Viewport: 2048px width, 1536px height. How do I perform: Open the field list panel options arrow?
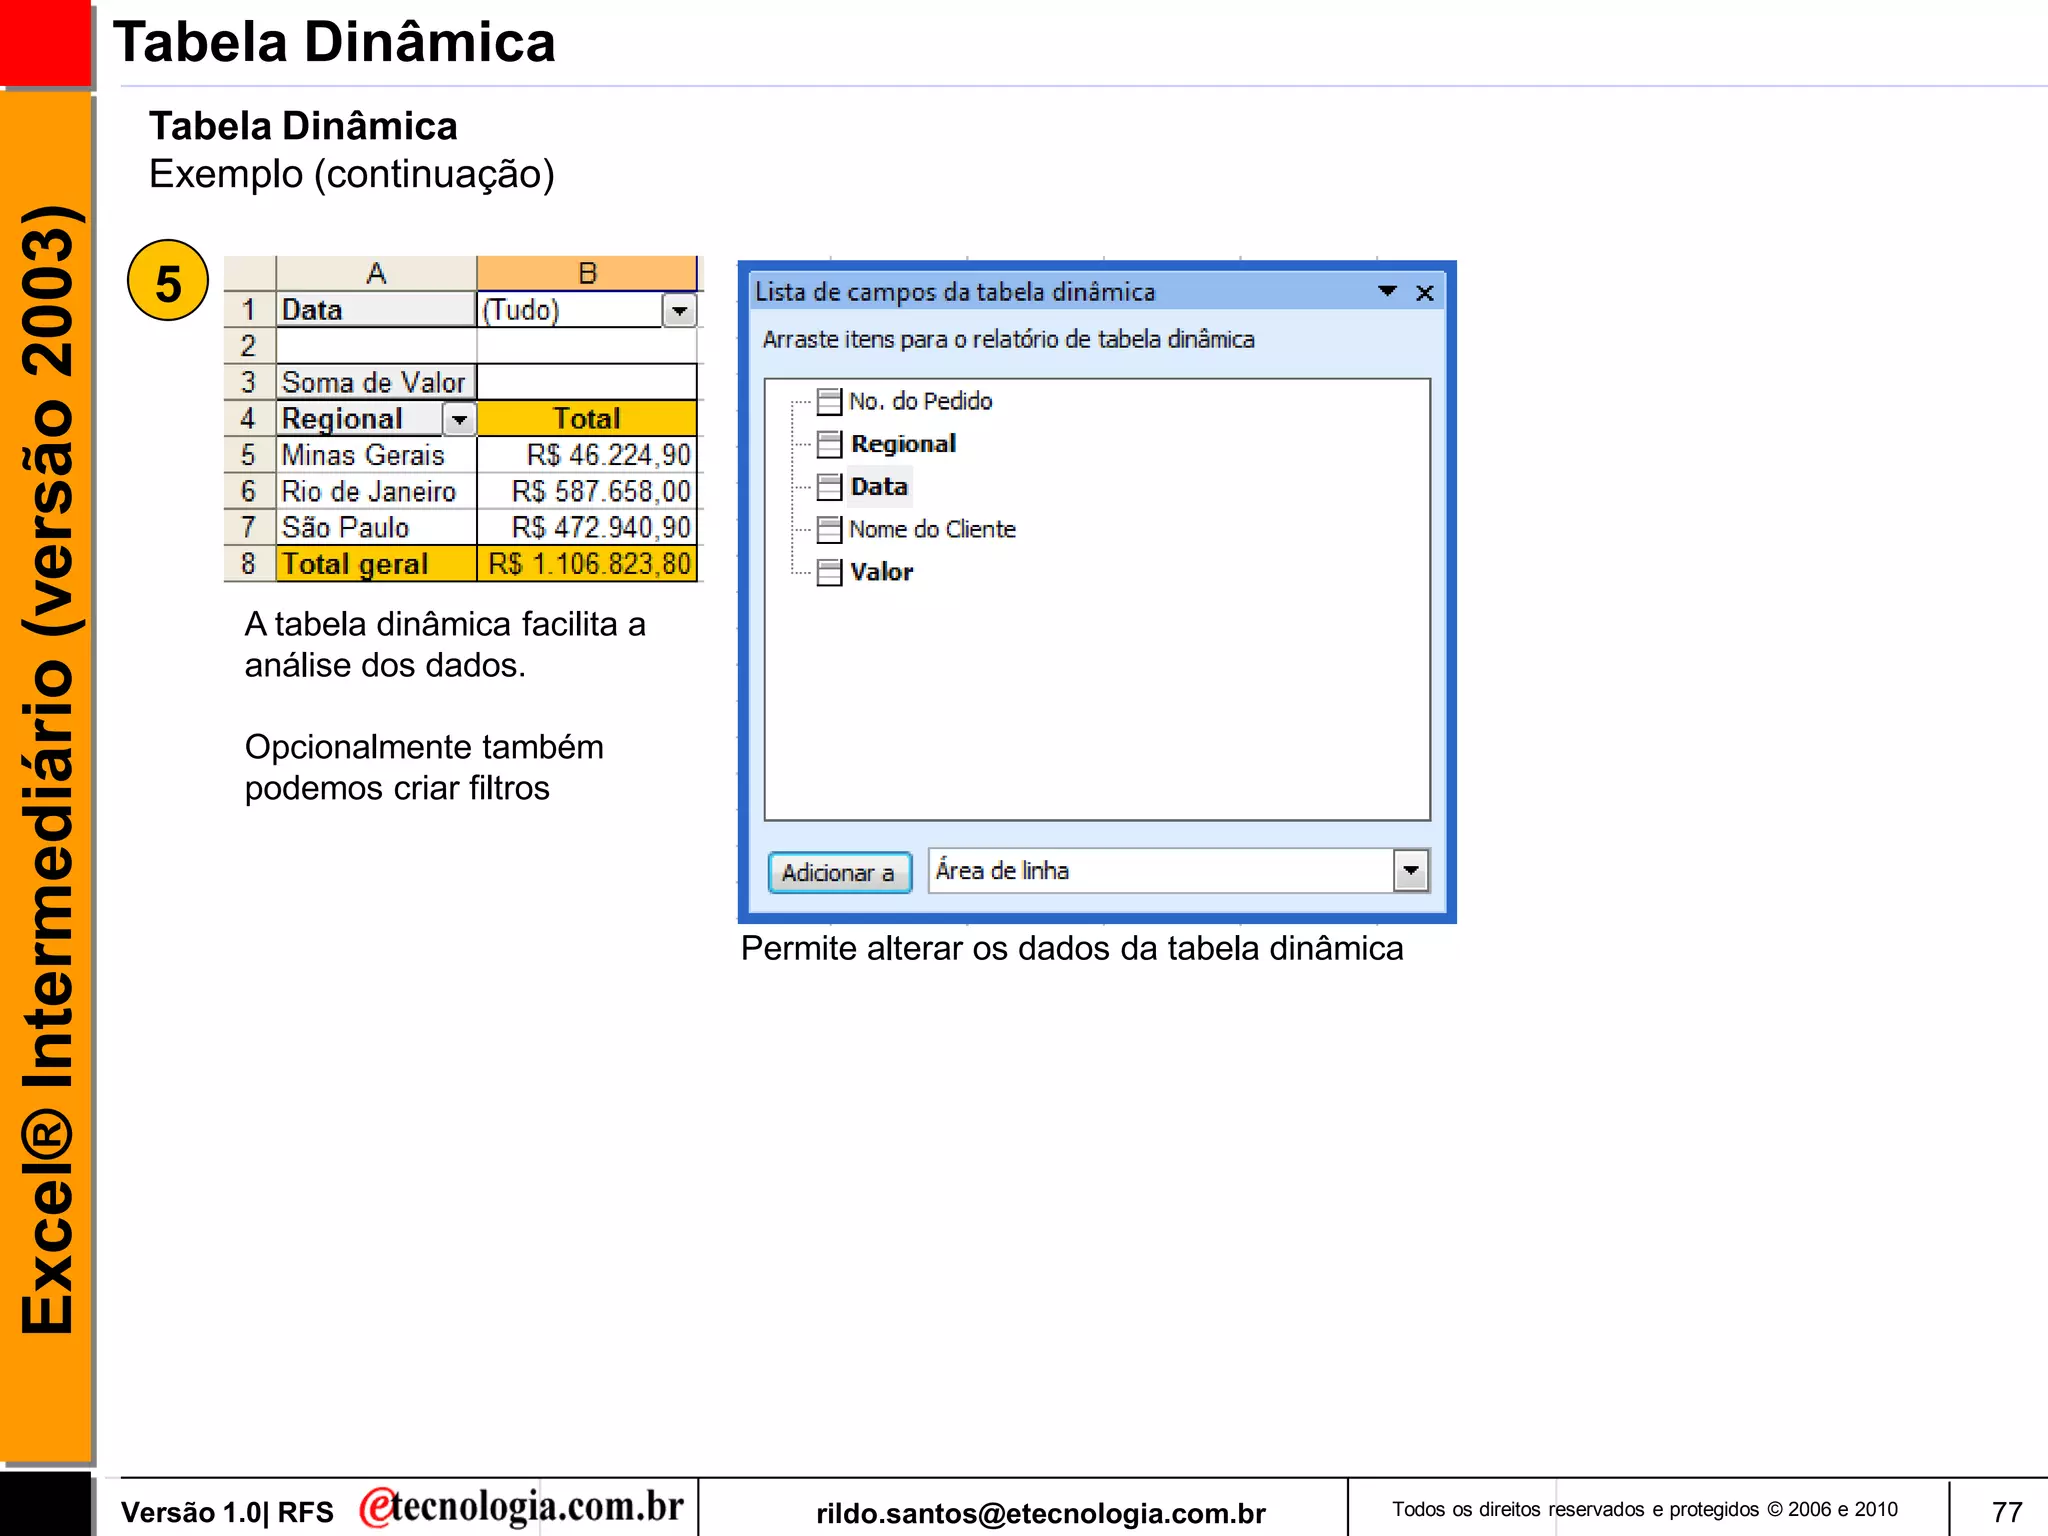pyautogui.click(x=1387, y=291)
